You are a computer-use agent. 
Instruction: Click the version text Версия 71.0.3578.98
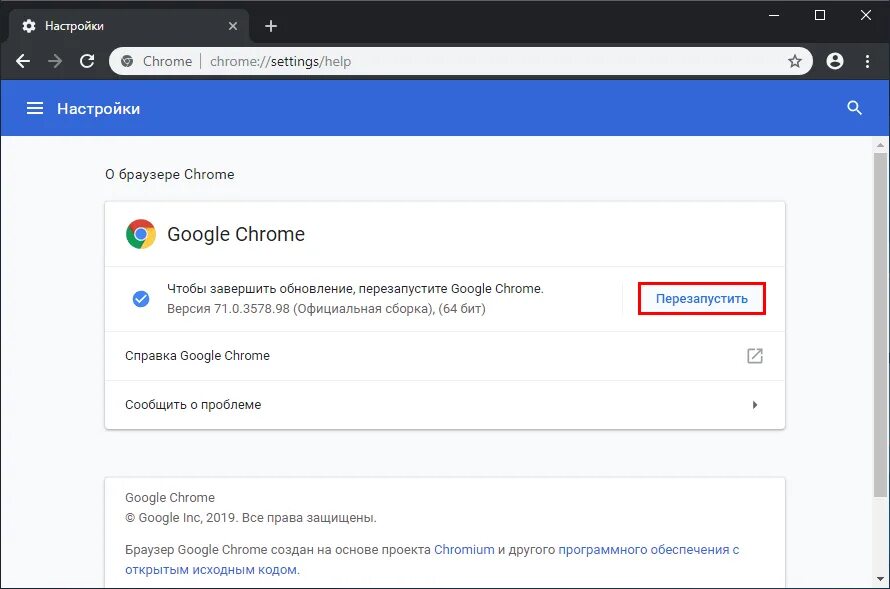[228, 309]
